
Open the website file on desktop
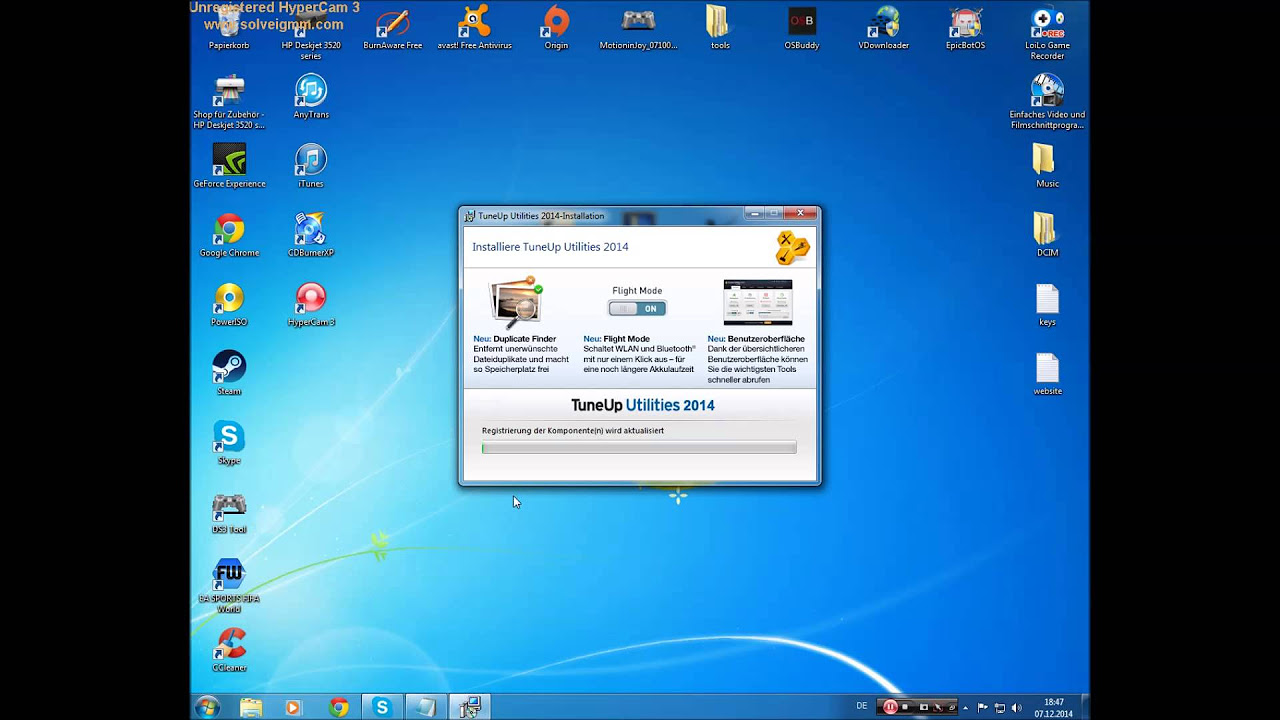pos(1047,373)
